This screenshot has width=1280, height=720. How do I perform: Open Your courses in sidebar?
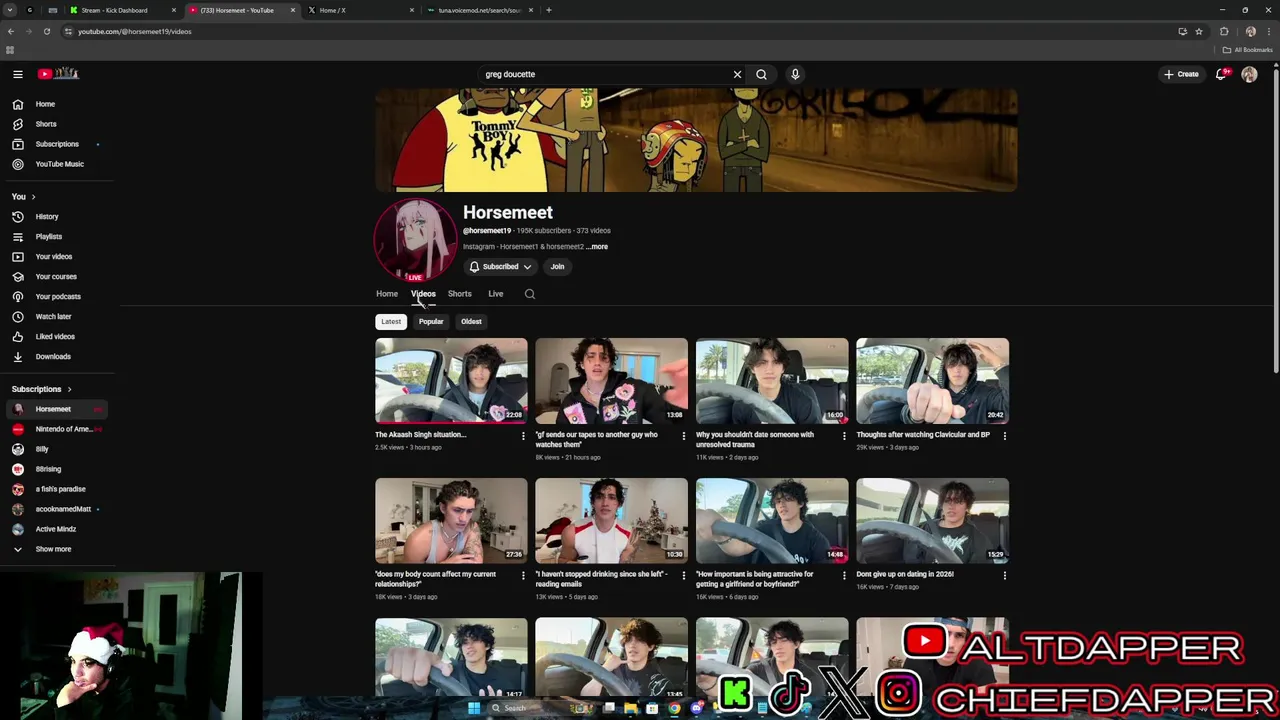click(58, 276)
